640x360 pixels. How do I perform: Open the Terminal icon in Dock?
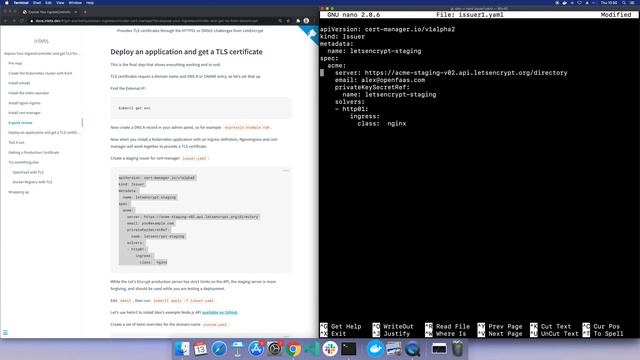(x=349, y=349)
